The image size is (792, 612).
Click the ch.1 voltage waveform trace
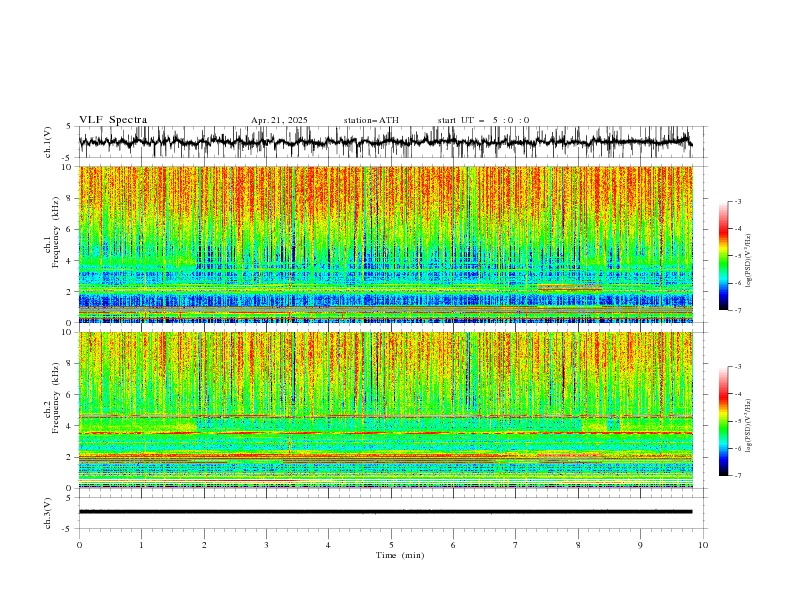coord(385,142)
